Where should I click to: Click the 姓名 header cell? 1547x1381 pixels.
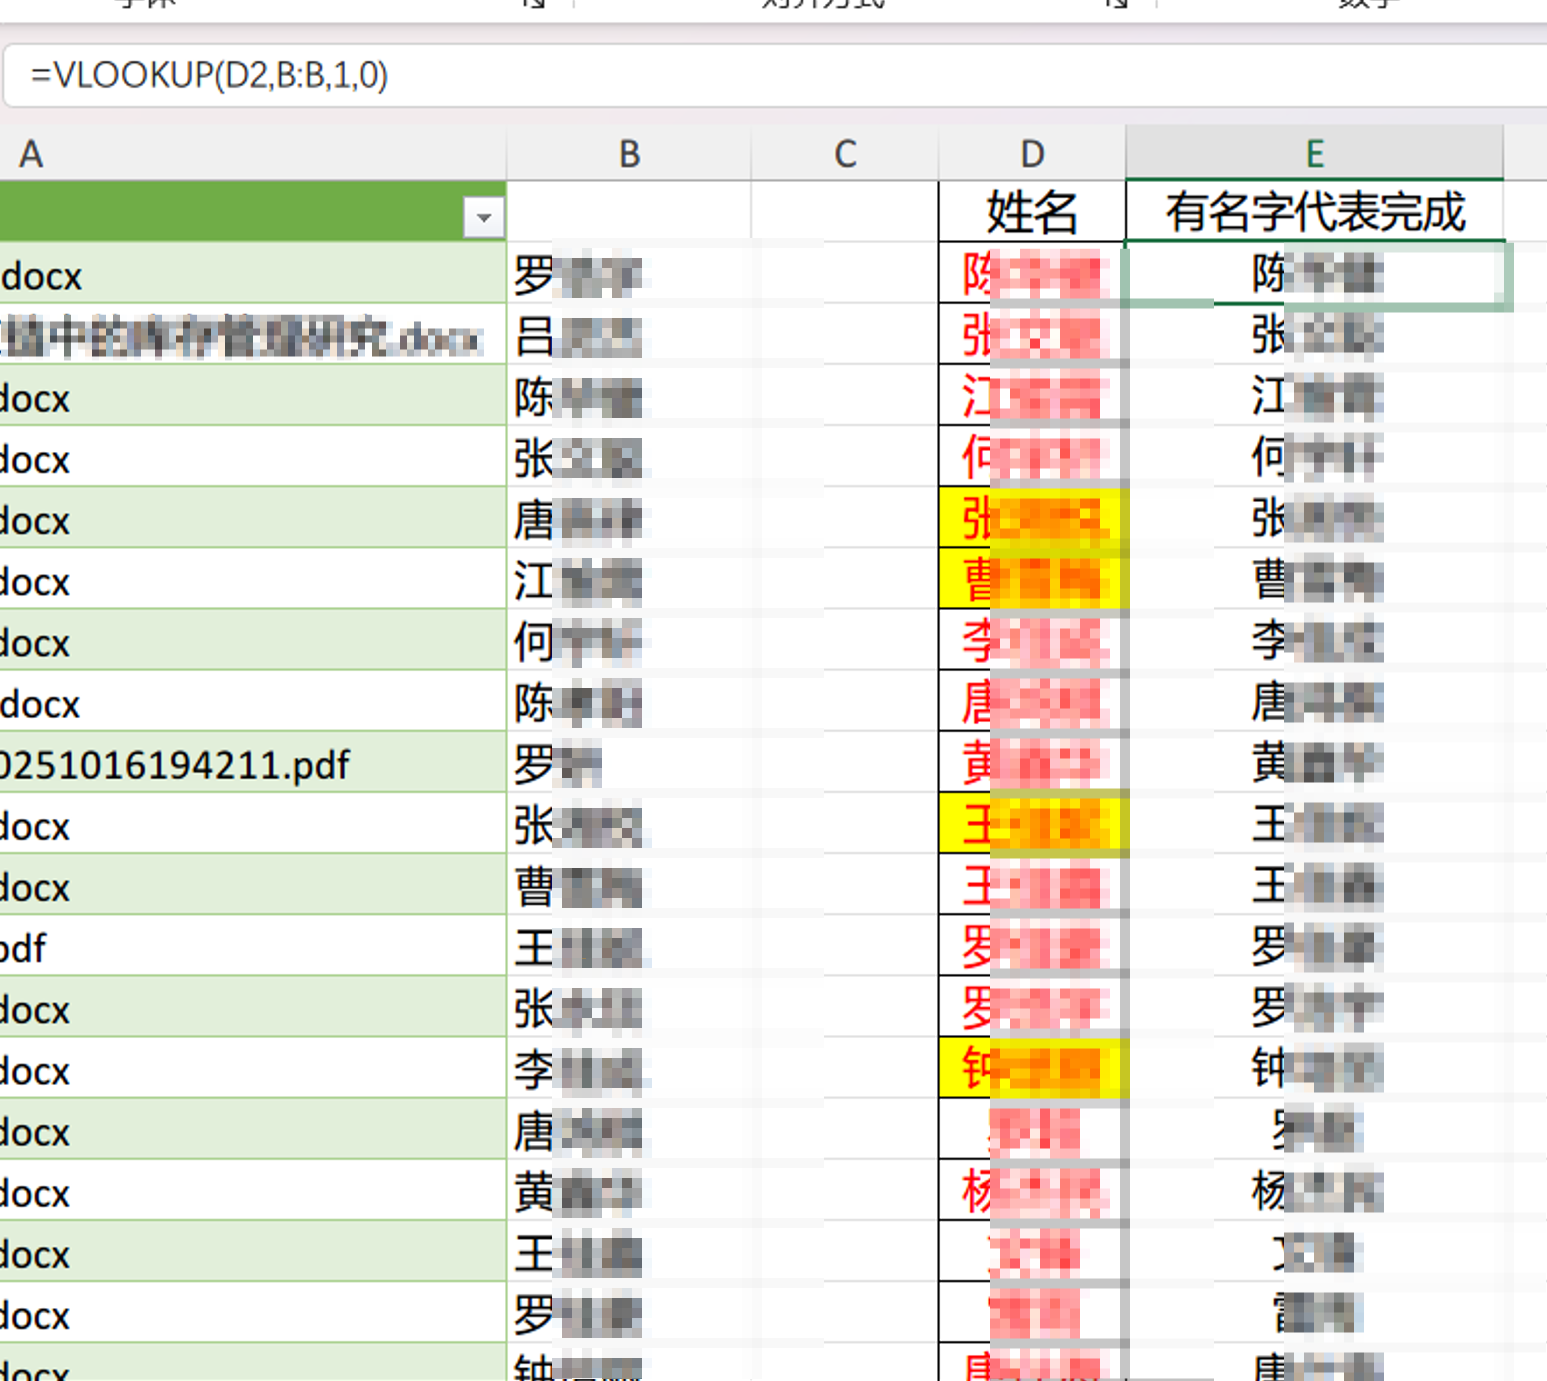click(x=1032, y=211)
